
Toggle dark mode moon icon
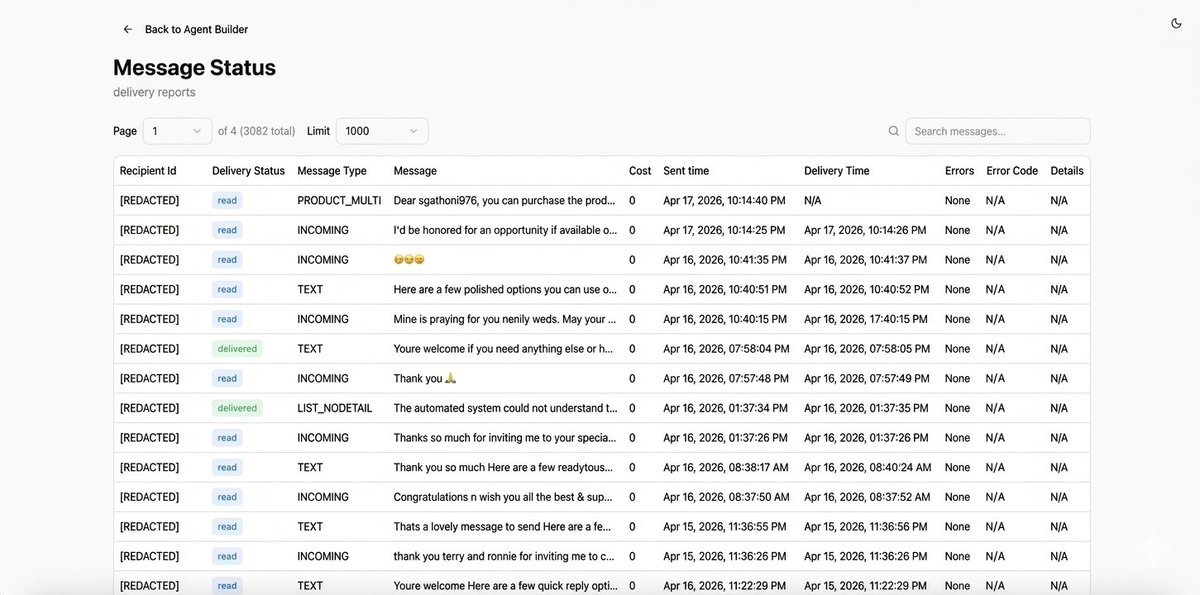pyautogui.click(x=1176, y=23)
